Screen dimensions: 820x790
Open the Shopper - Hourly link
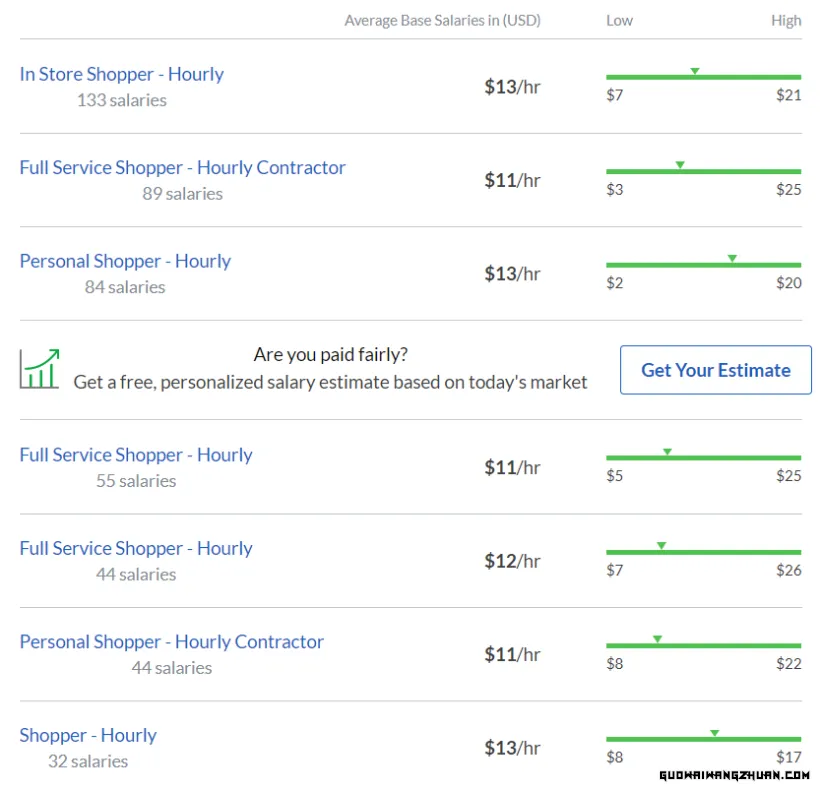88,736
